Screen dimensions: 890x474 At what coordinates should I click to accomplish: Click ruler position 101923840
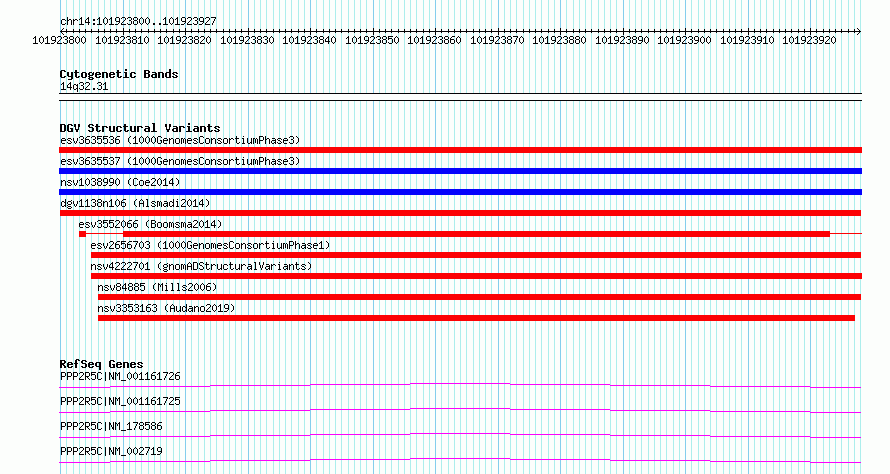click(x=309, y=40)
